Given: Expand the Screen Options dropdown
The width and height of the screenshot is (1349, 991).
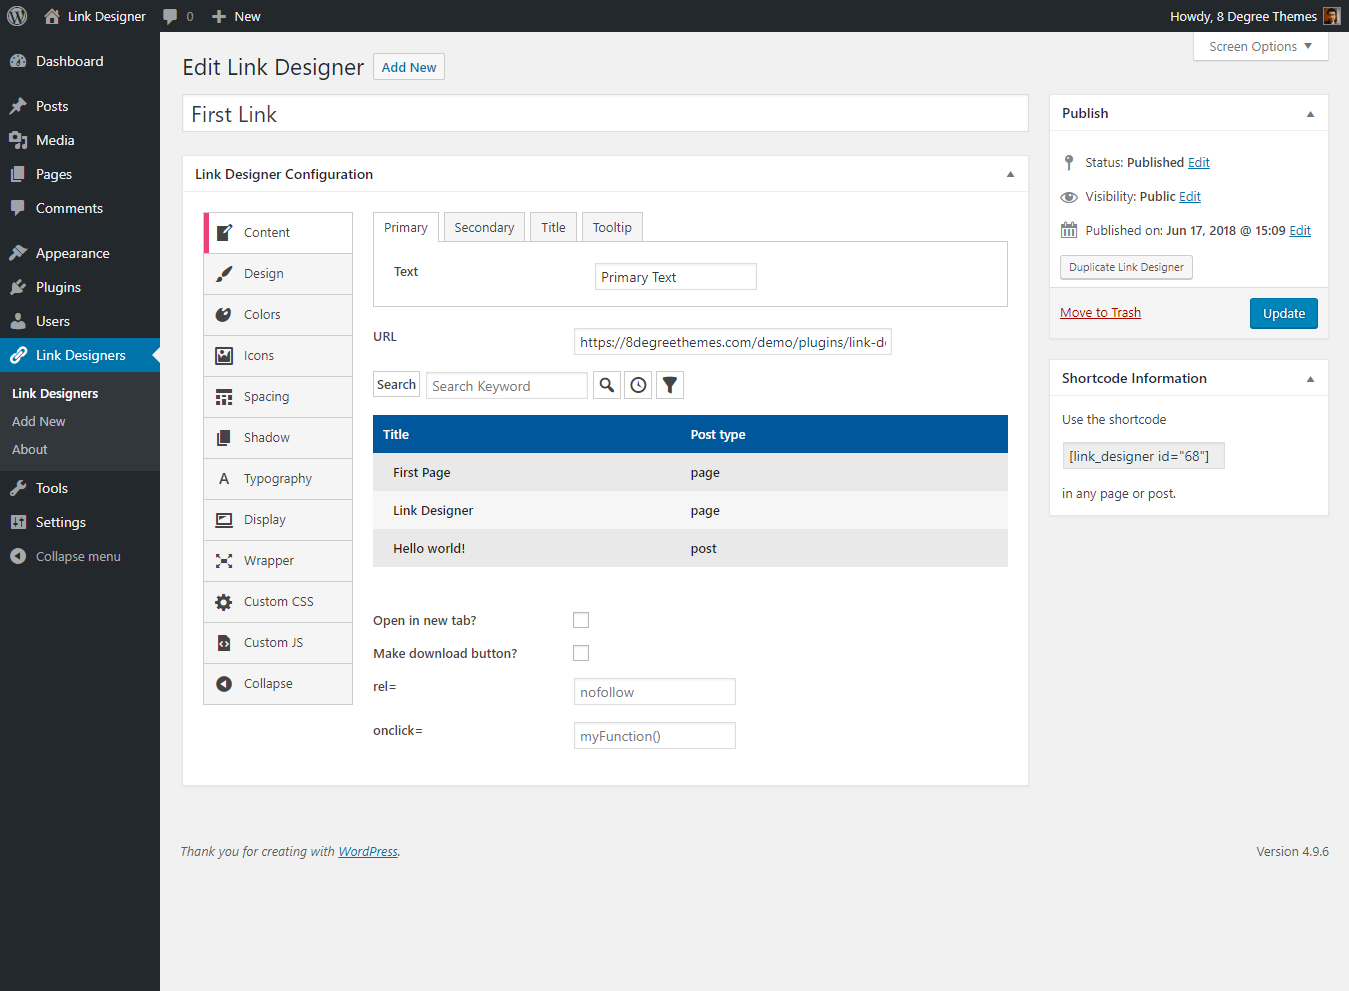Looking at the screenshot, I should [1260, 47].
